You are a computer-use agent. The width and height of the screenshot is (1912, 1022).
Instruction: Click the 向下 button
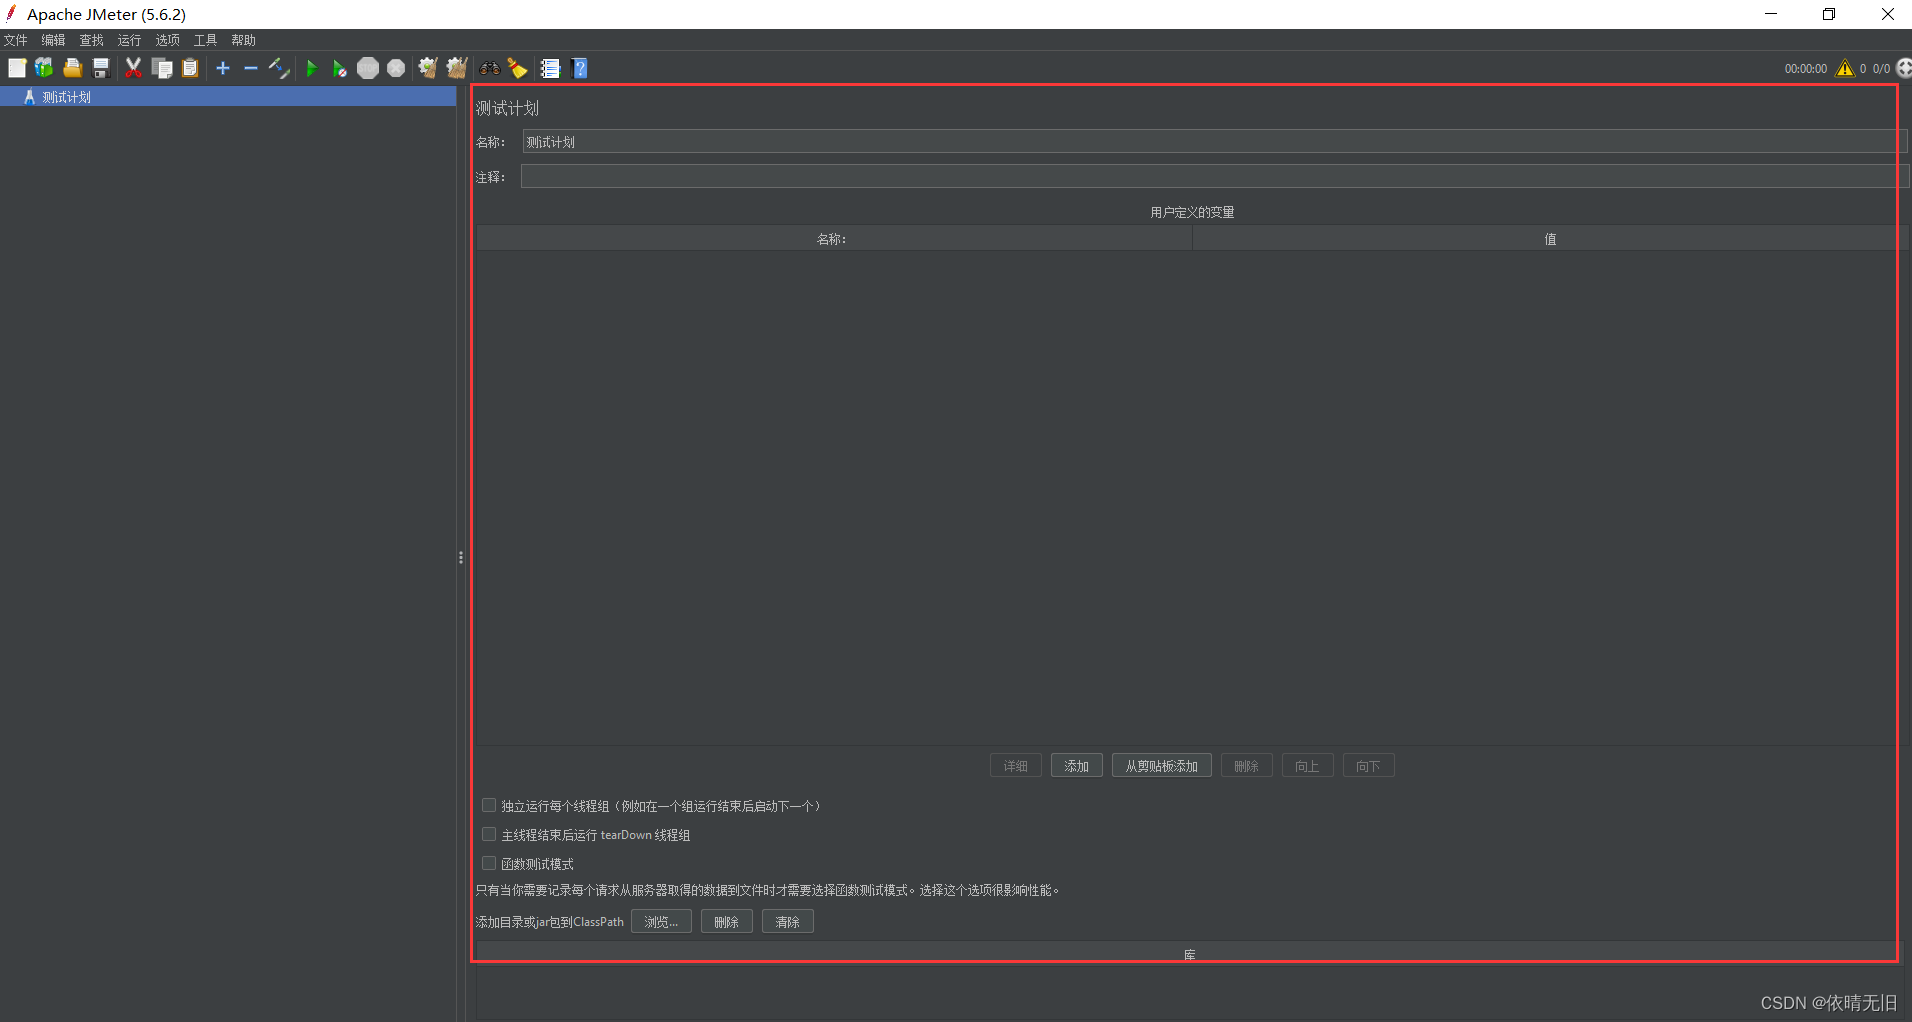[x=1369, y=766]
